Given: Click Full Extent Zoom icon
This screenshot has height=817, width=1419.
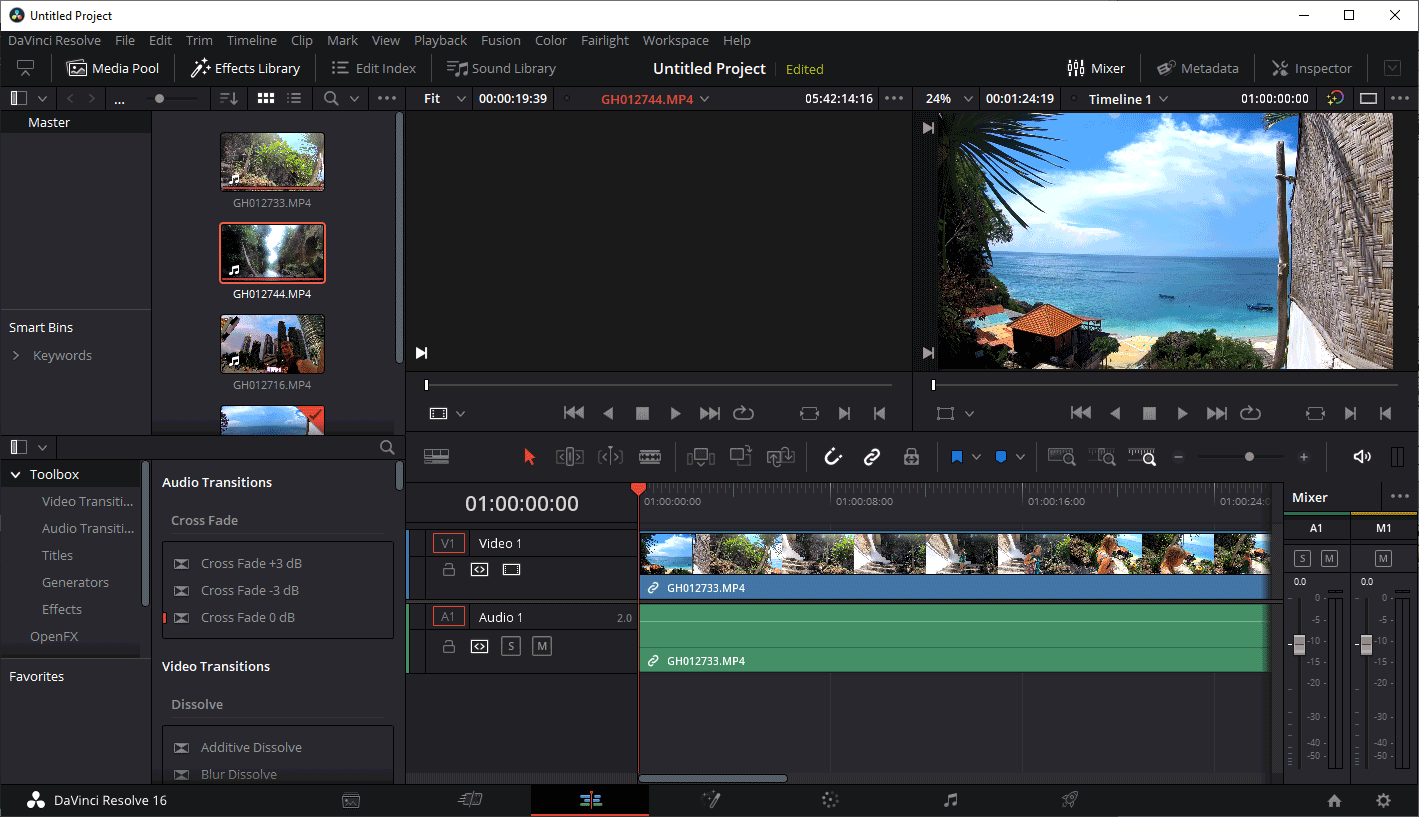Looking at the screenshot, I should (1061, 457).
